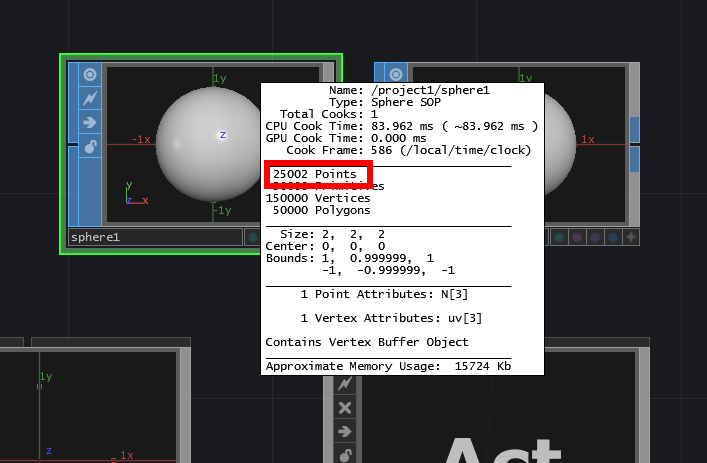
Task: Click the 25002 Points text
Action: [x=315, y=174]
